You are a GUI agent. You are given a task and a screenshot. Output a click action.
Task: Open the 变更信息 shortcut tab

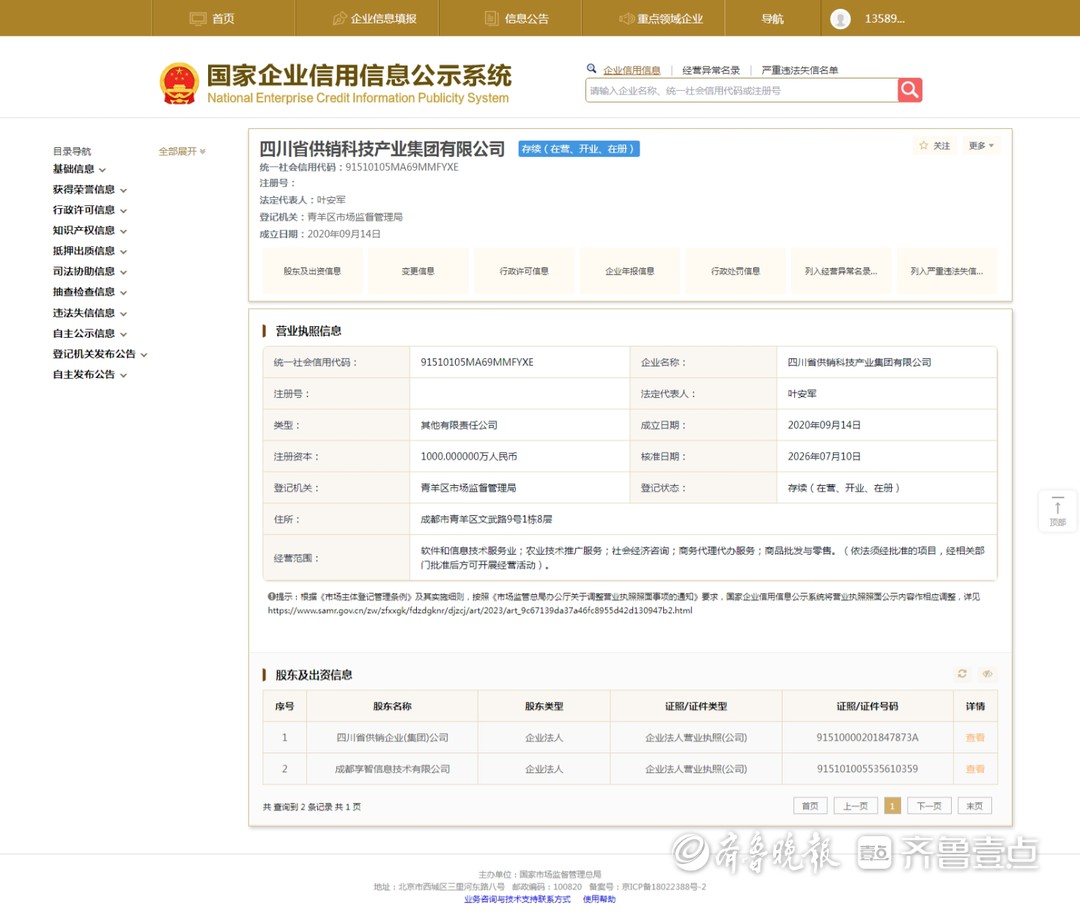tap(418, 271)
